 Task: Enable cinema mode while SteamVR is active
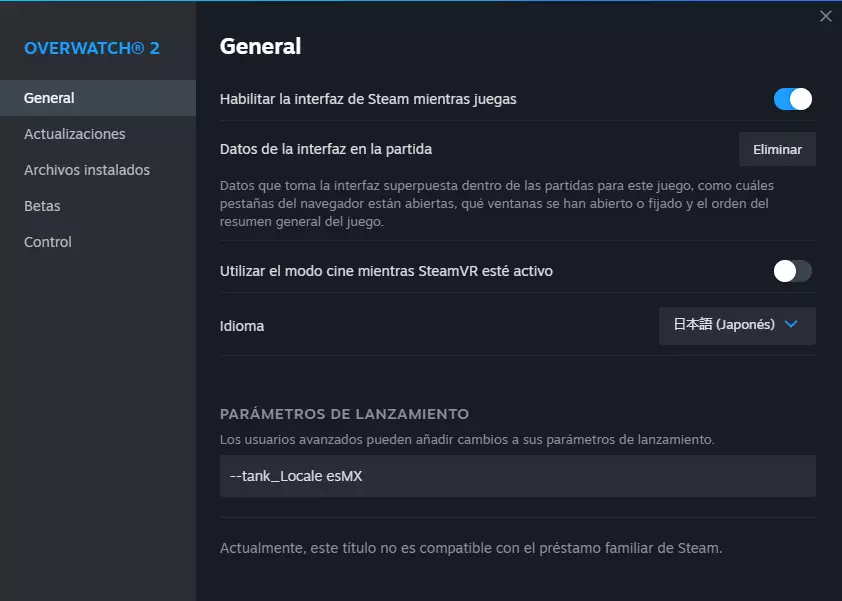(x=792, y=271)
